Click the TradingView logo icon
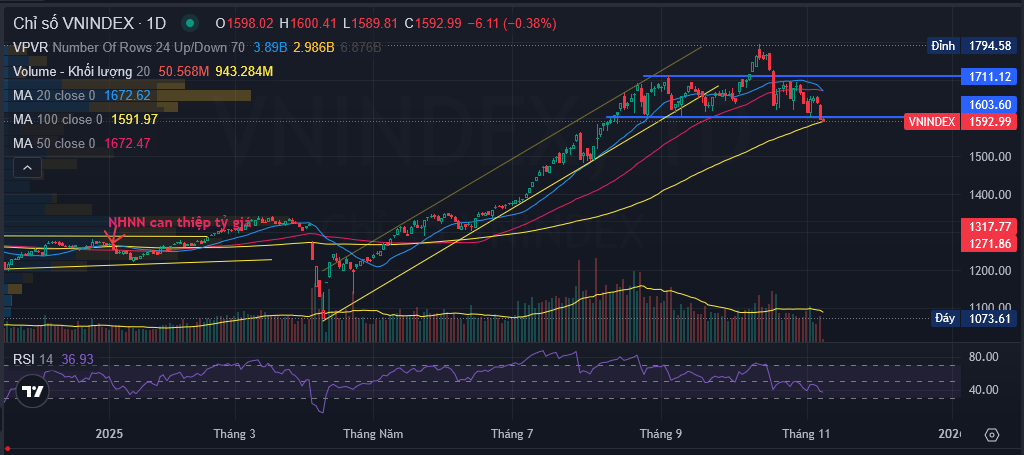1024x455 pixels. tap(31, 391)
